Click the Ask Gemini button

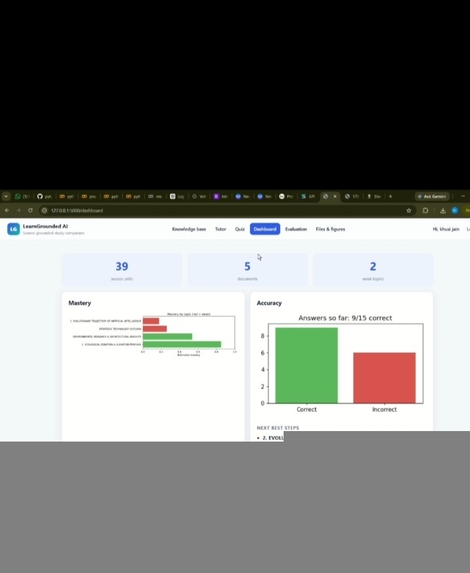tap(433, 197)
